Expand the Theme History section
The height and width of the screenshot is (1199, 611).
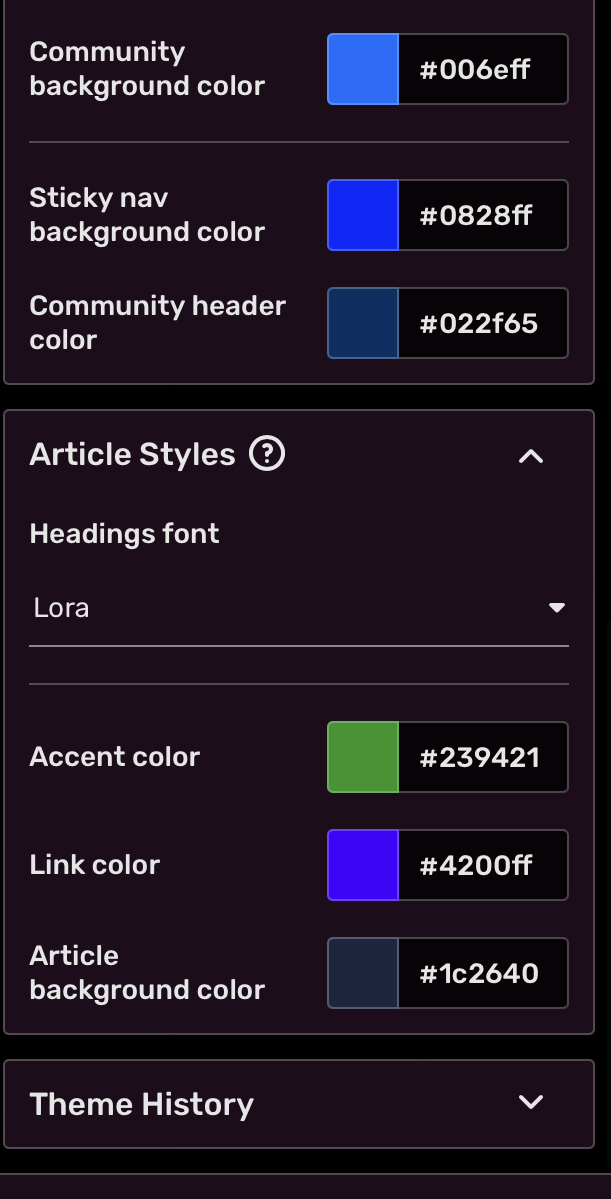click(530, 1101)
